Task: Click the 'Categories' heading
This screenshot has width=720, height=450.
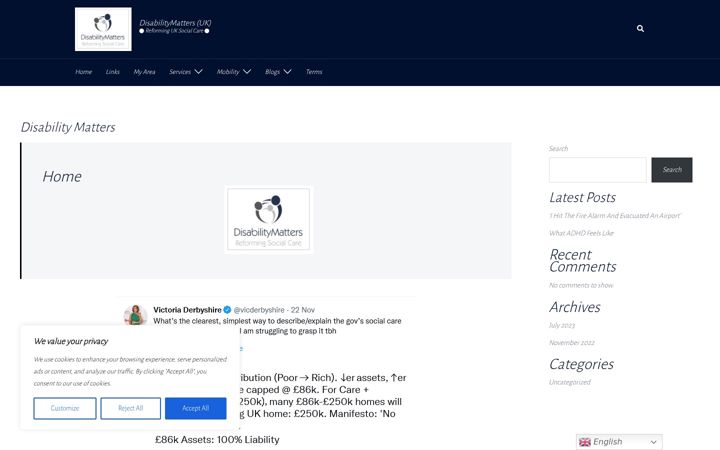Action: click(x=581, y=364)
